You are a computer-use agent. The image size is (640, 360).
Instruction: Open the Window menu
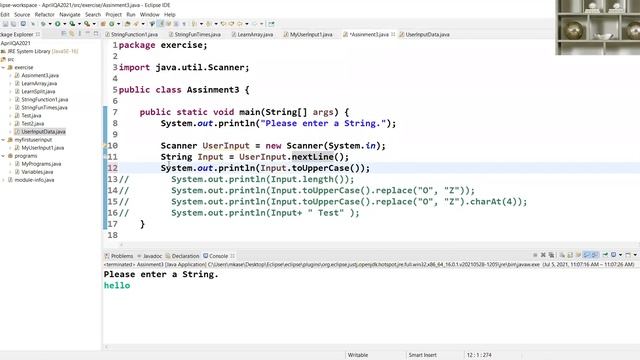[149, 14]
